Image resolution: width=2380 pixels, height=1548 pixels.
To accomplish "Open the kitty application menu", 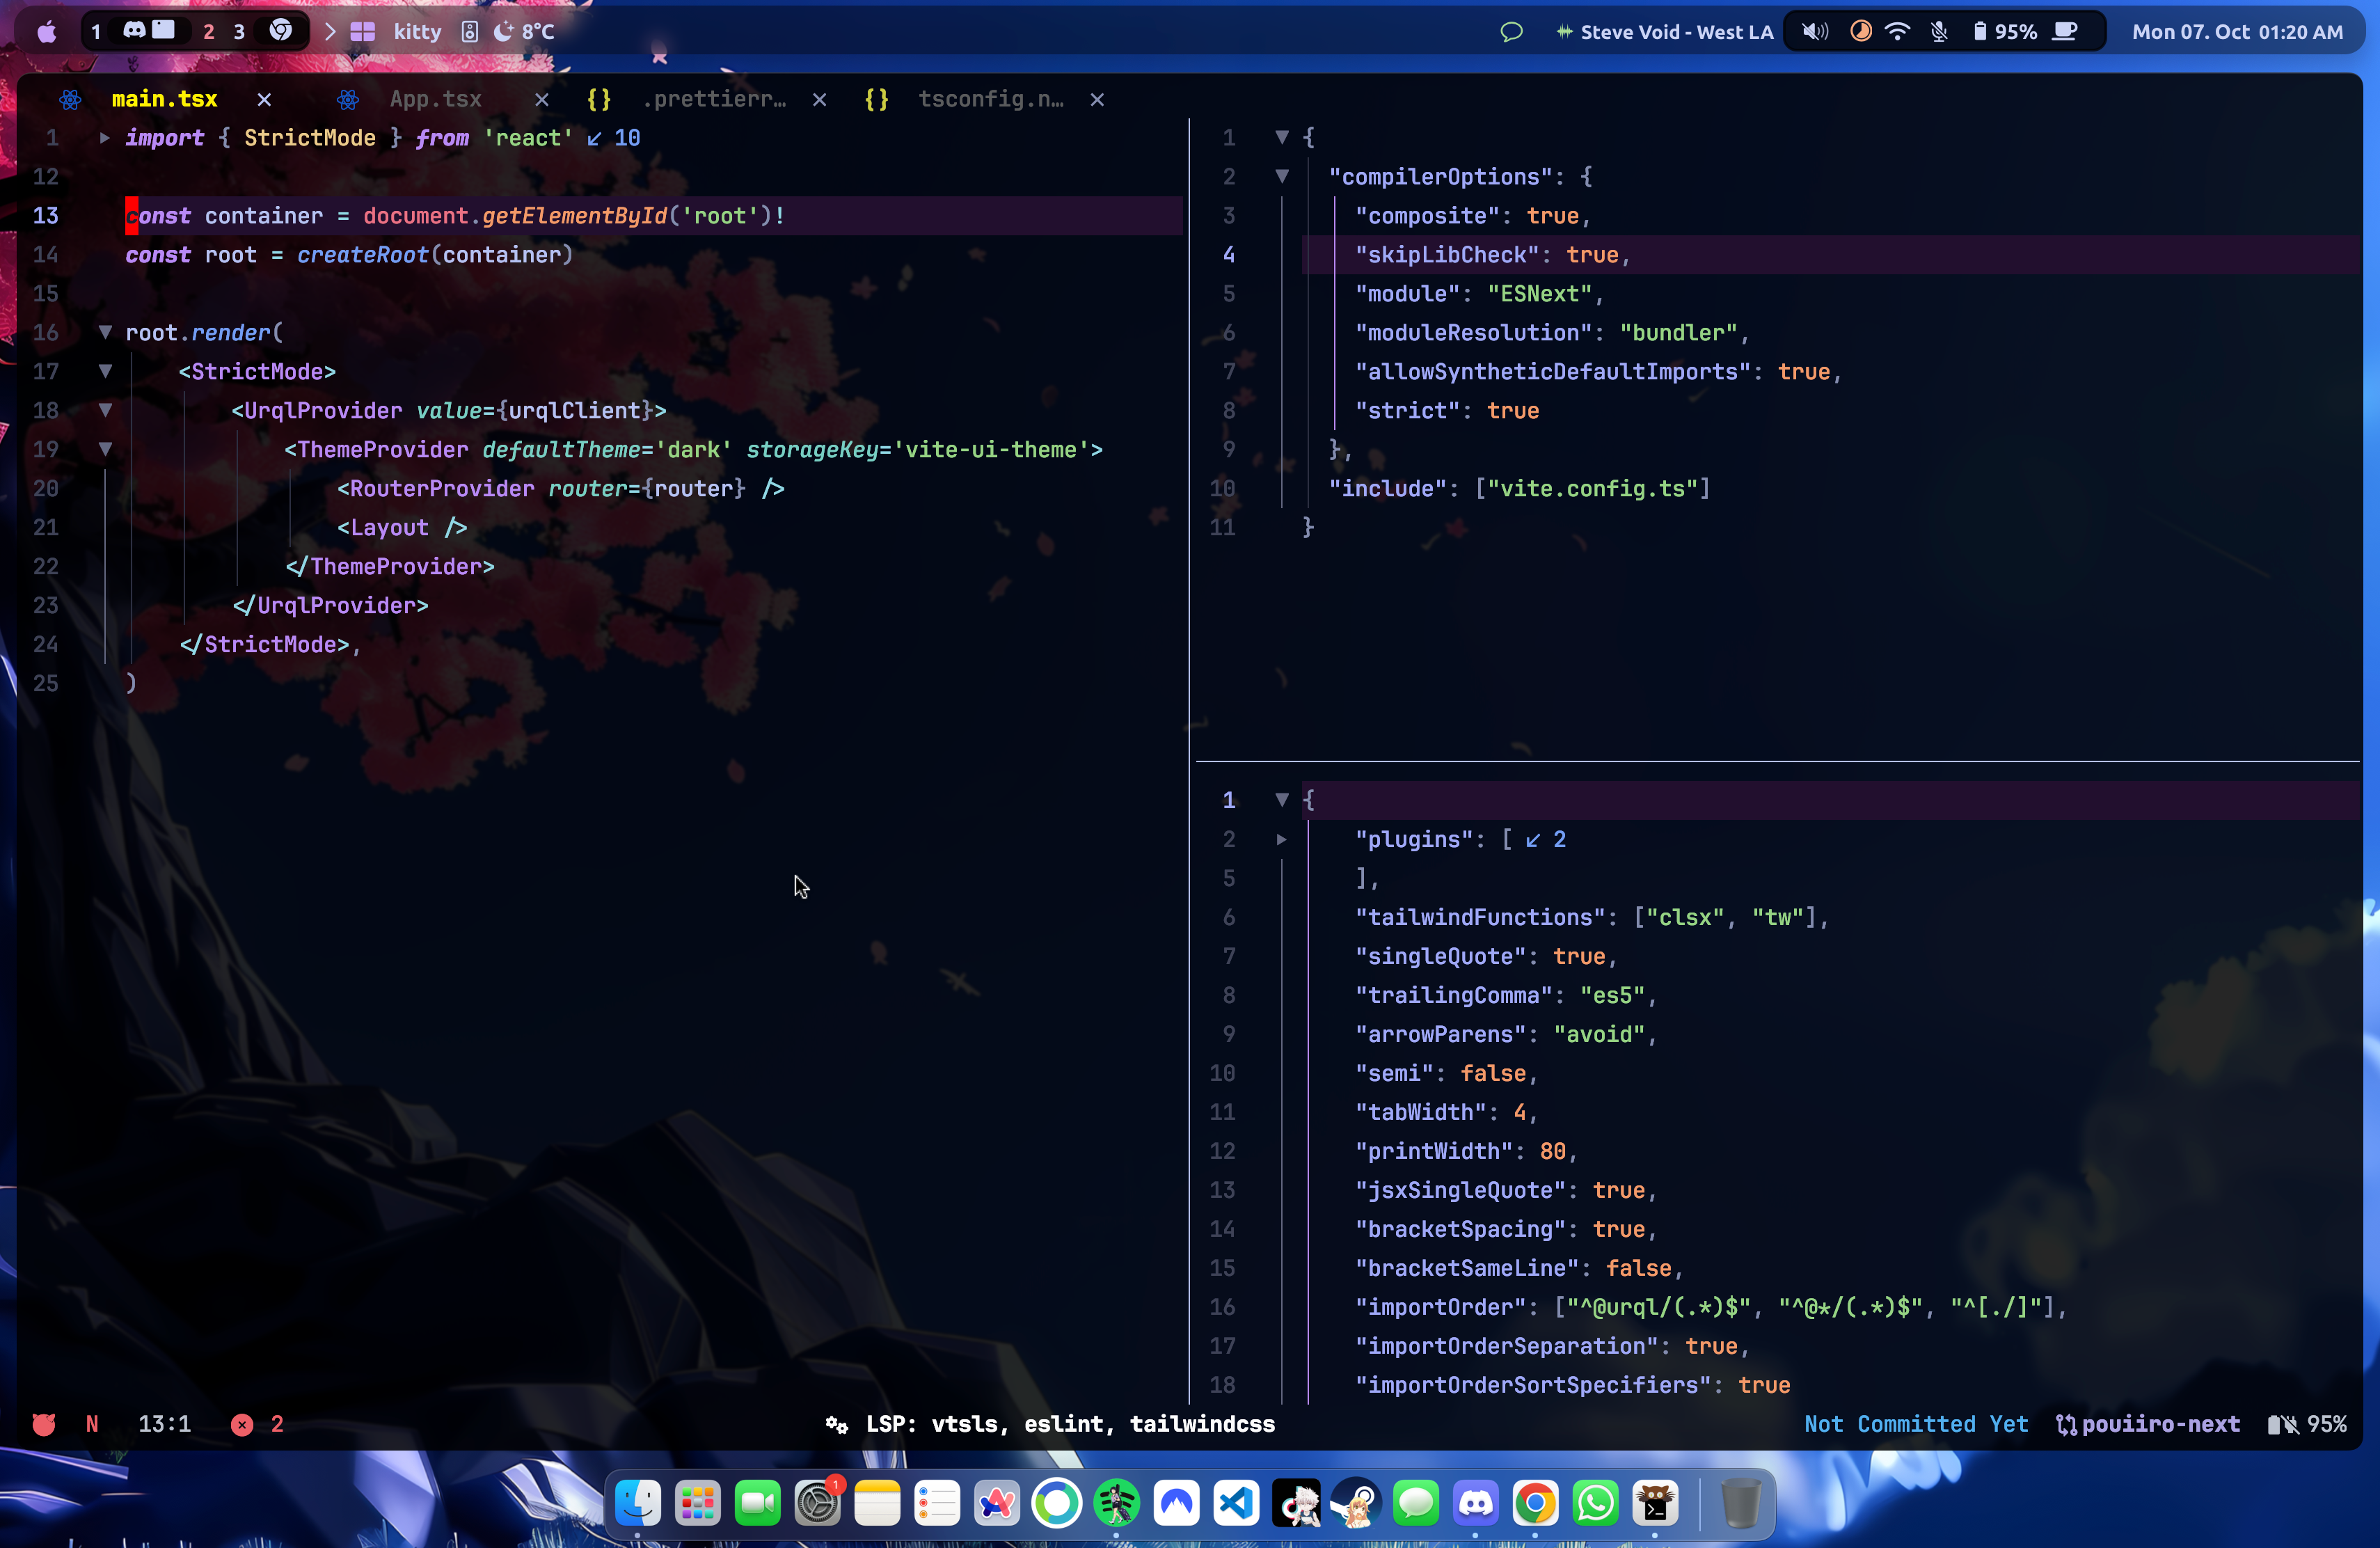I will [x=417, y=31].
